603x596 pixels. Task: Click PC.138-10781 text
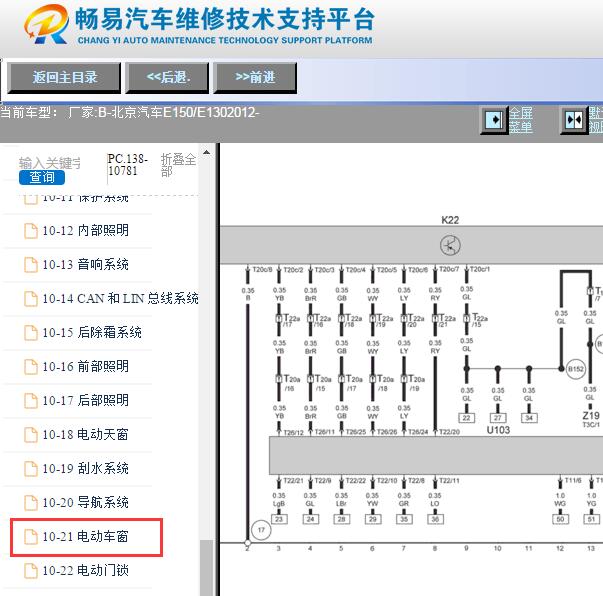[x=127, y=165]
